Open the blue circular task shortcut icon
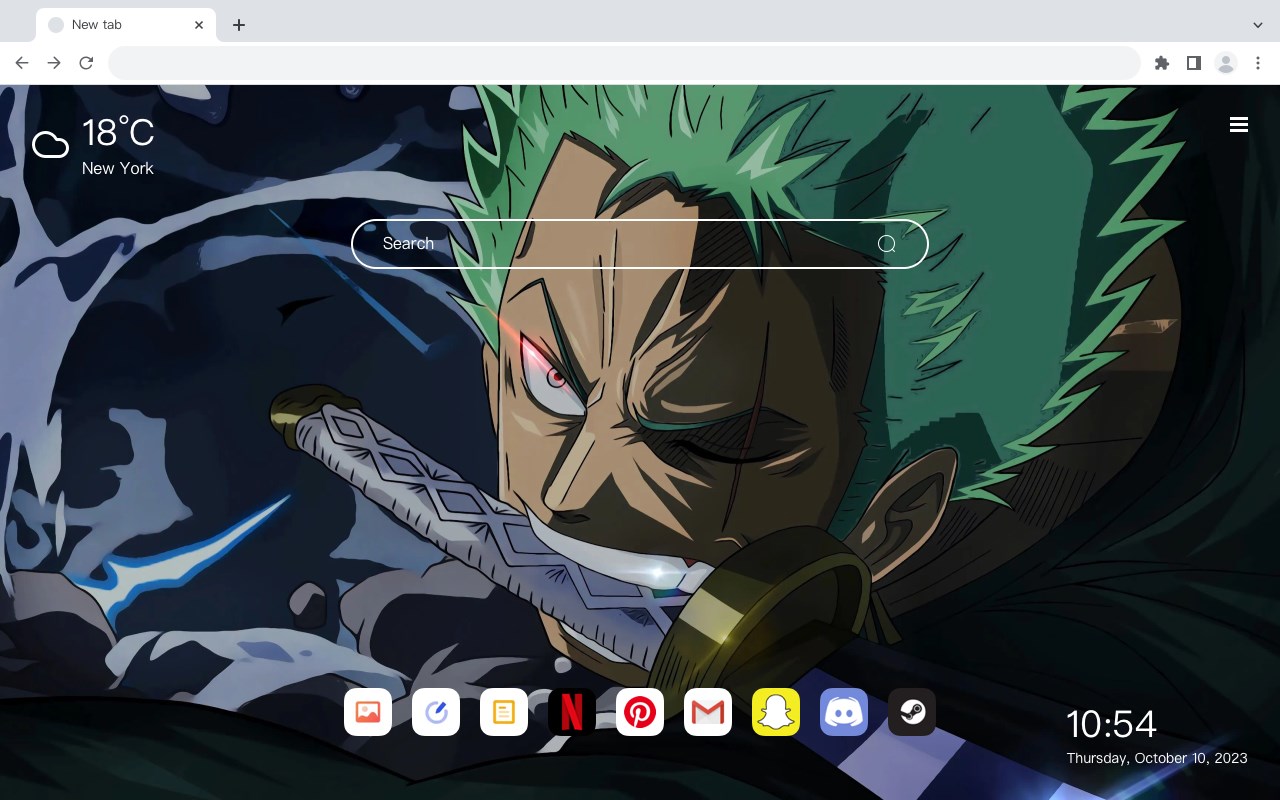Image resolution: width=1280 pixels, height=800 pixels. (x=436, y=712)
